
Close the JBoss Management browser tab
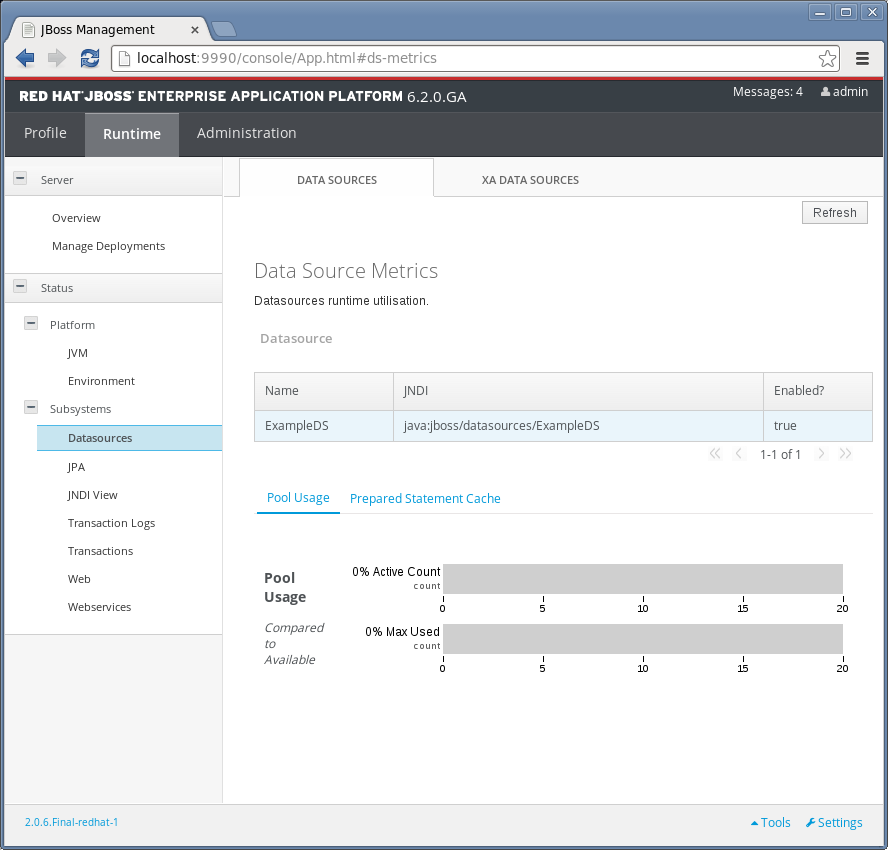(195, 30)
